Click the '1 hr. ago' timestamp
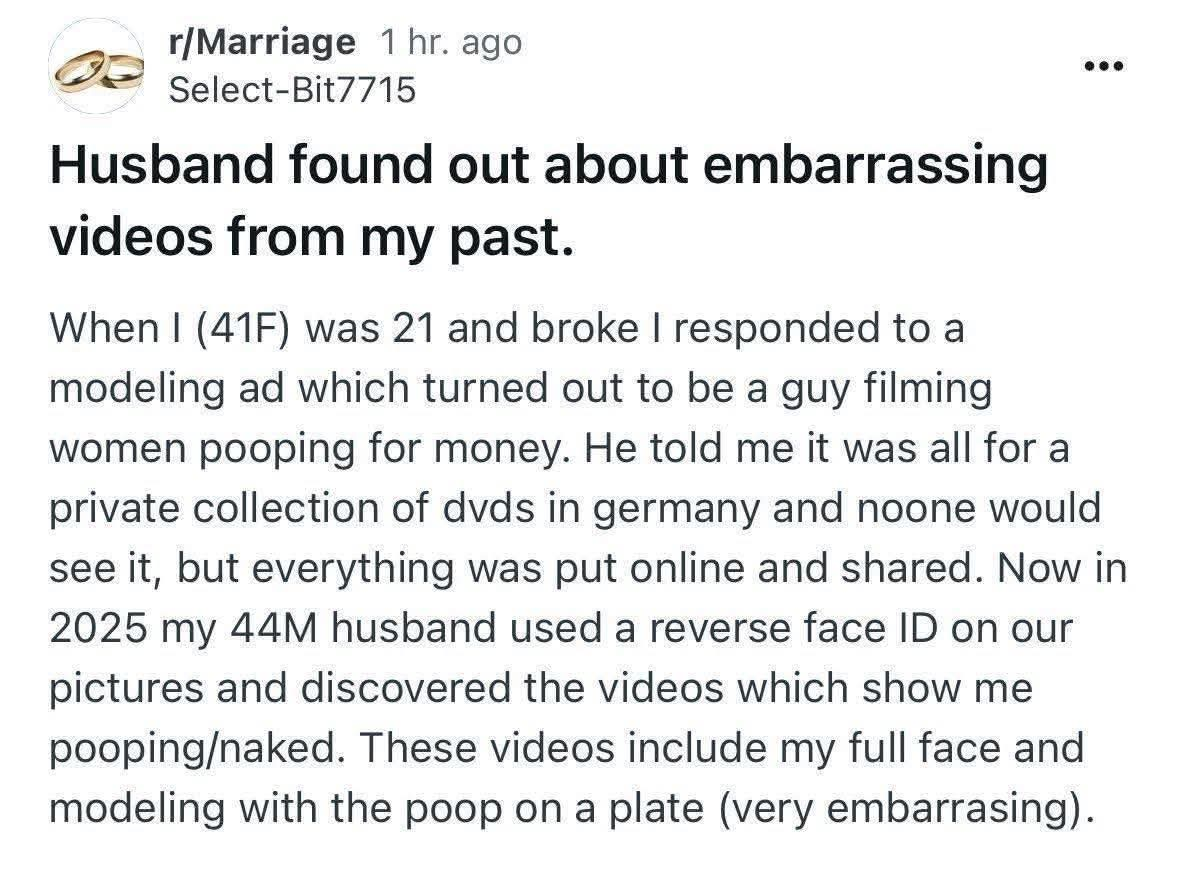Viewport: 1179px width, 874px height. (450, 41)
